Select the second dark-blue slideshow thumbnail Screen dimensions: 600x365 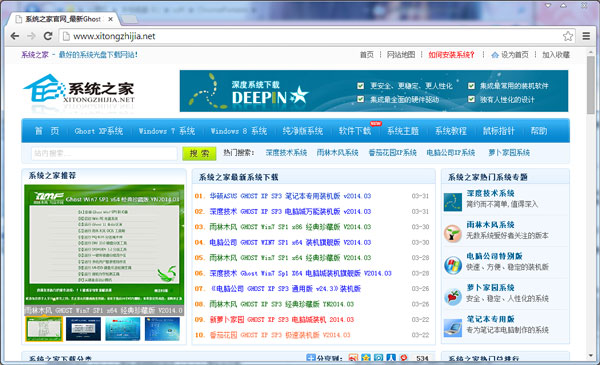(x=83, y=329)
